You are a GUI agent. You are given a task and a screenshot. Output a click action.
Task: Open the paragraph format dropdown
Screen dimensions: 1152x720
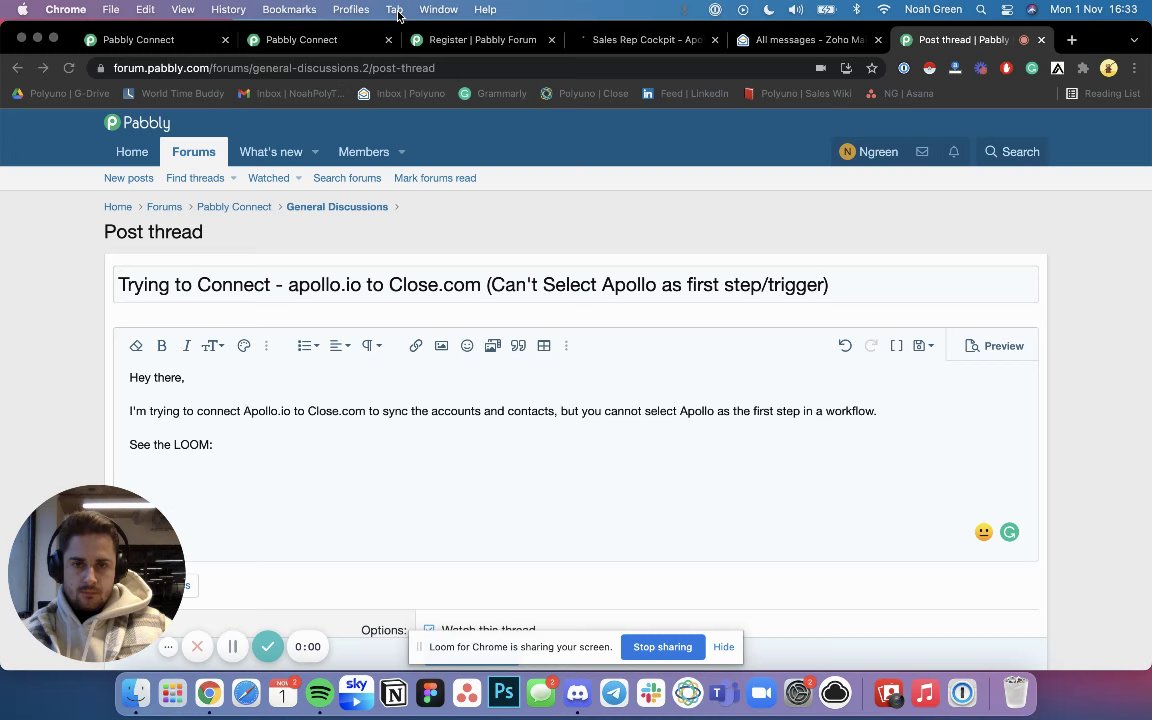click(x=372, y=345)
